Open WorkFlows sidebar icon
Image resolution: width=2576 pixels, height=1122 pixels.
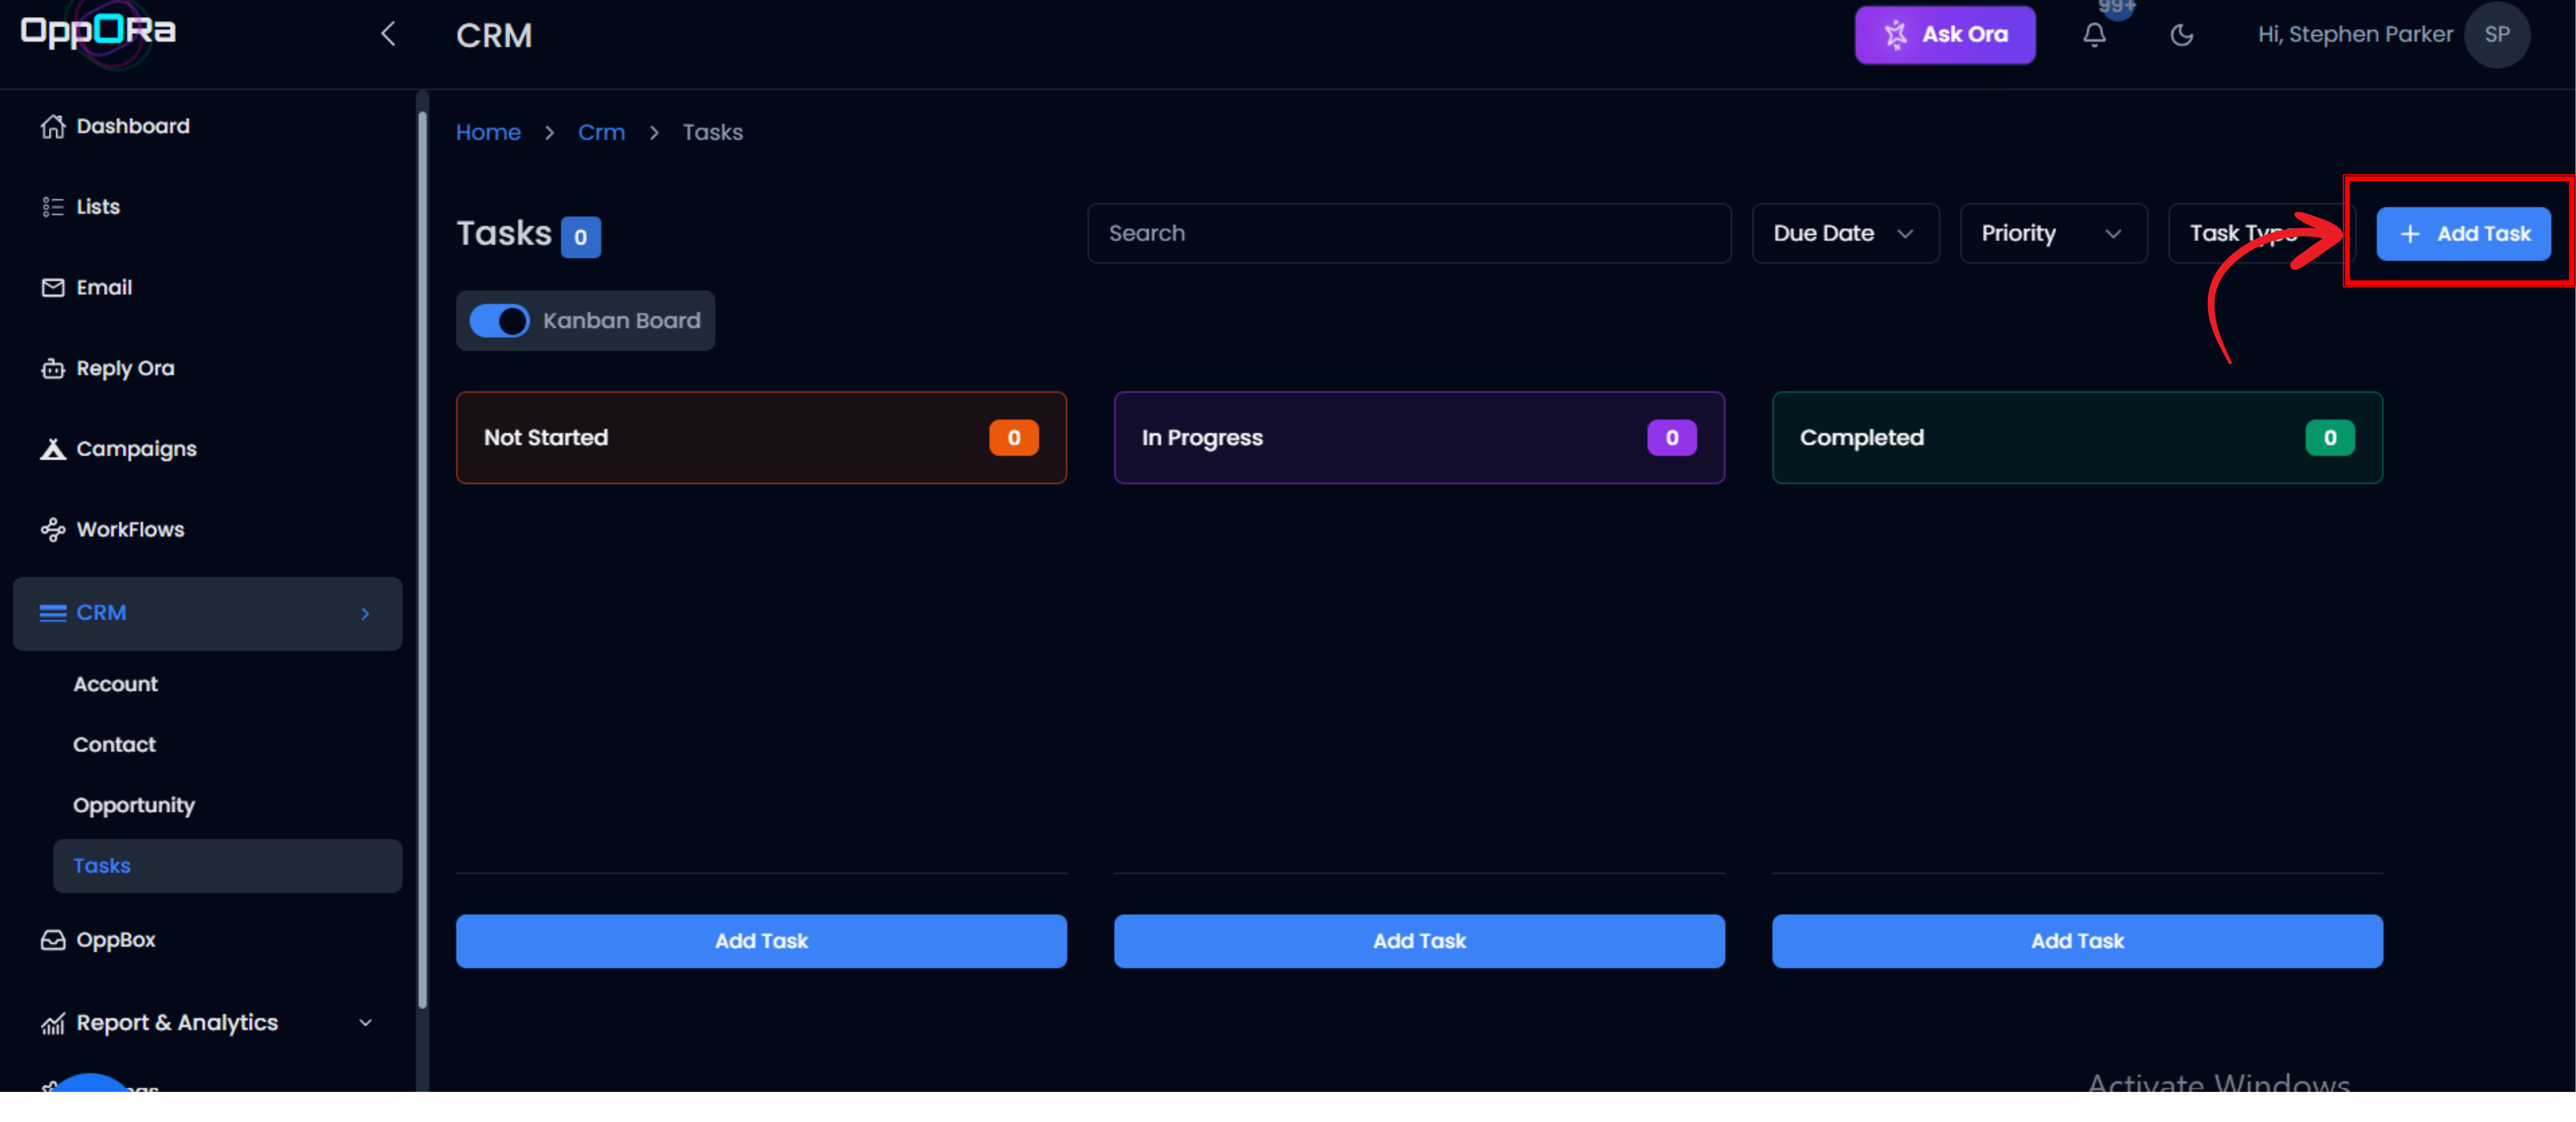pos(53,530)
